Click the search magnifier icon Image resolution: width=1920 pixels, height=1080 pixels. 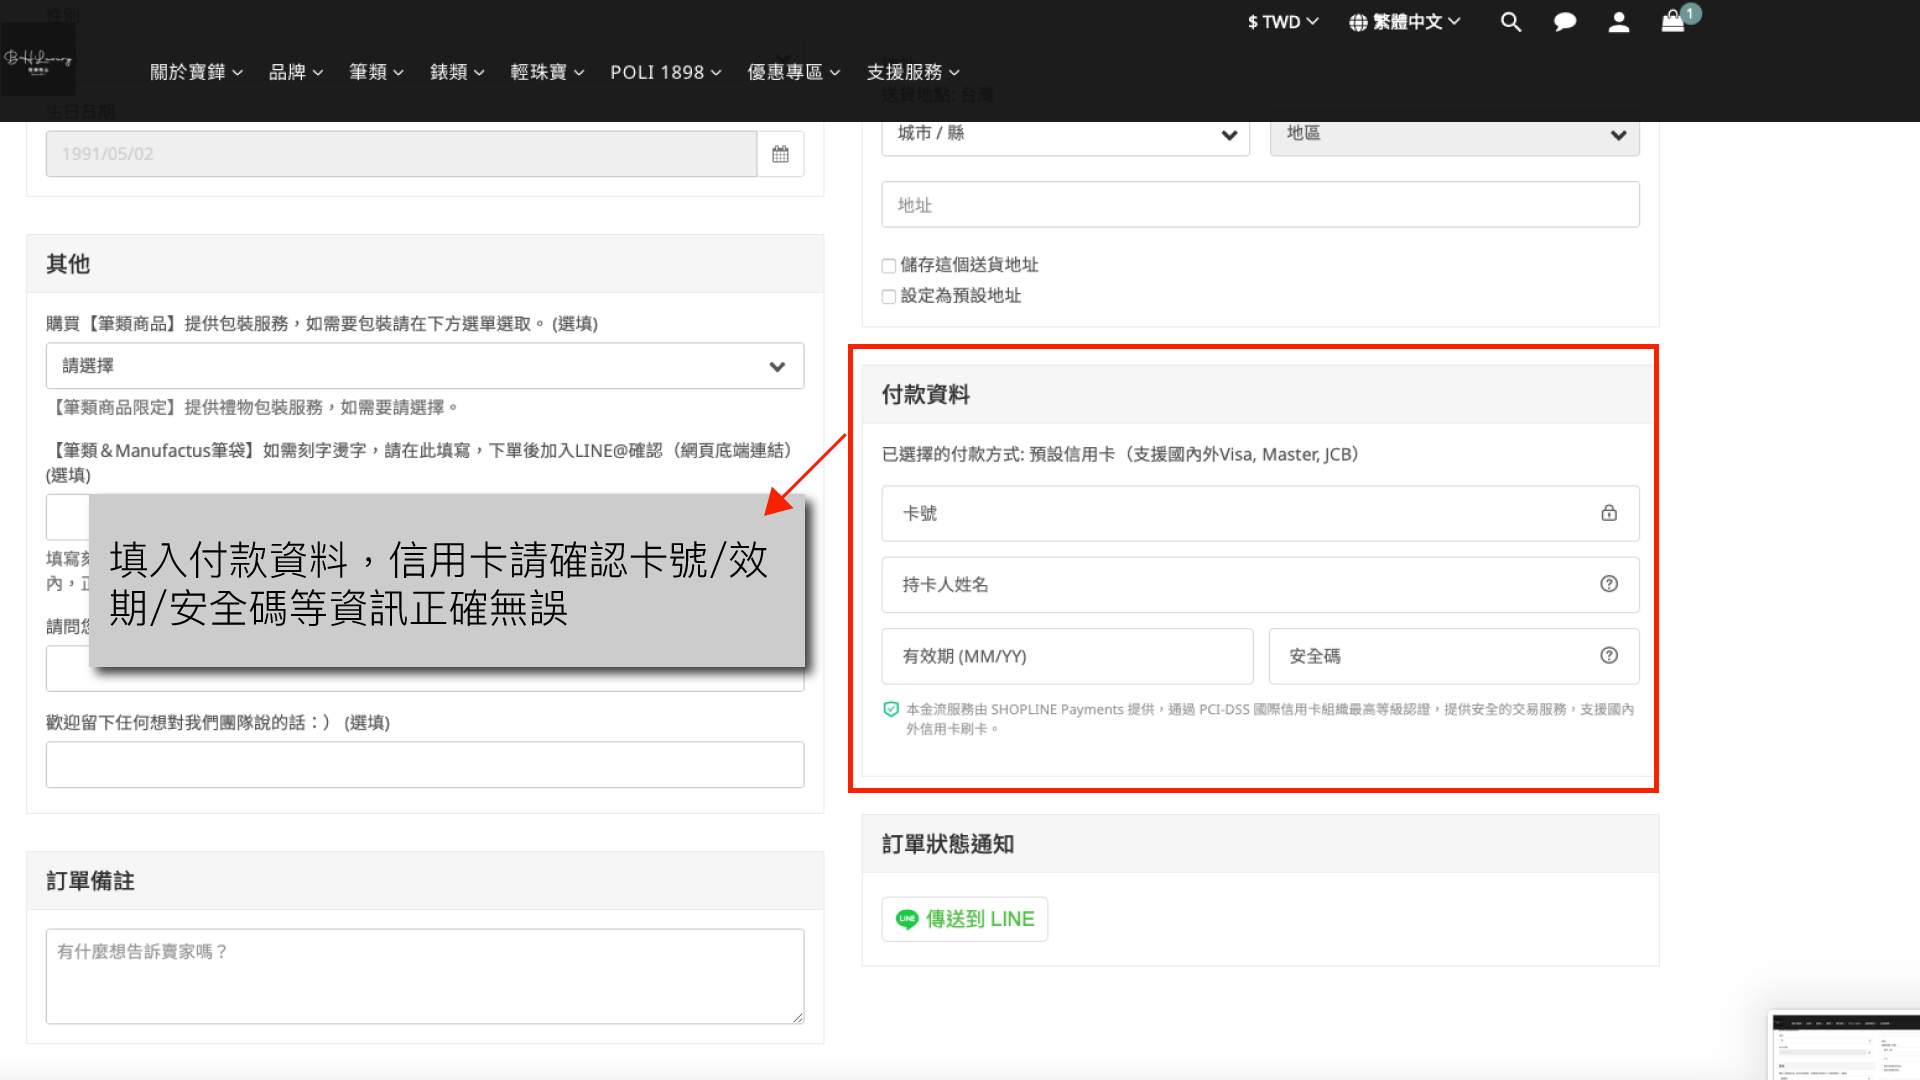[x=1511, y=22]
